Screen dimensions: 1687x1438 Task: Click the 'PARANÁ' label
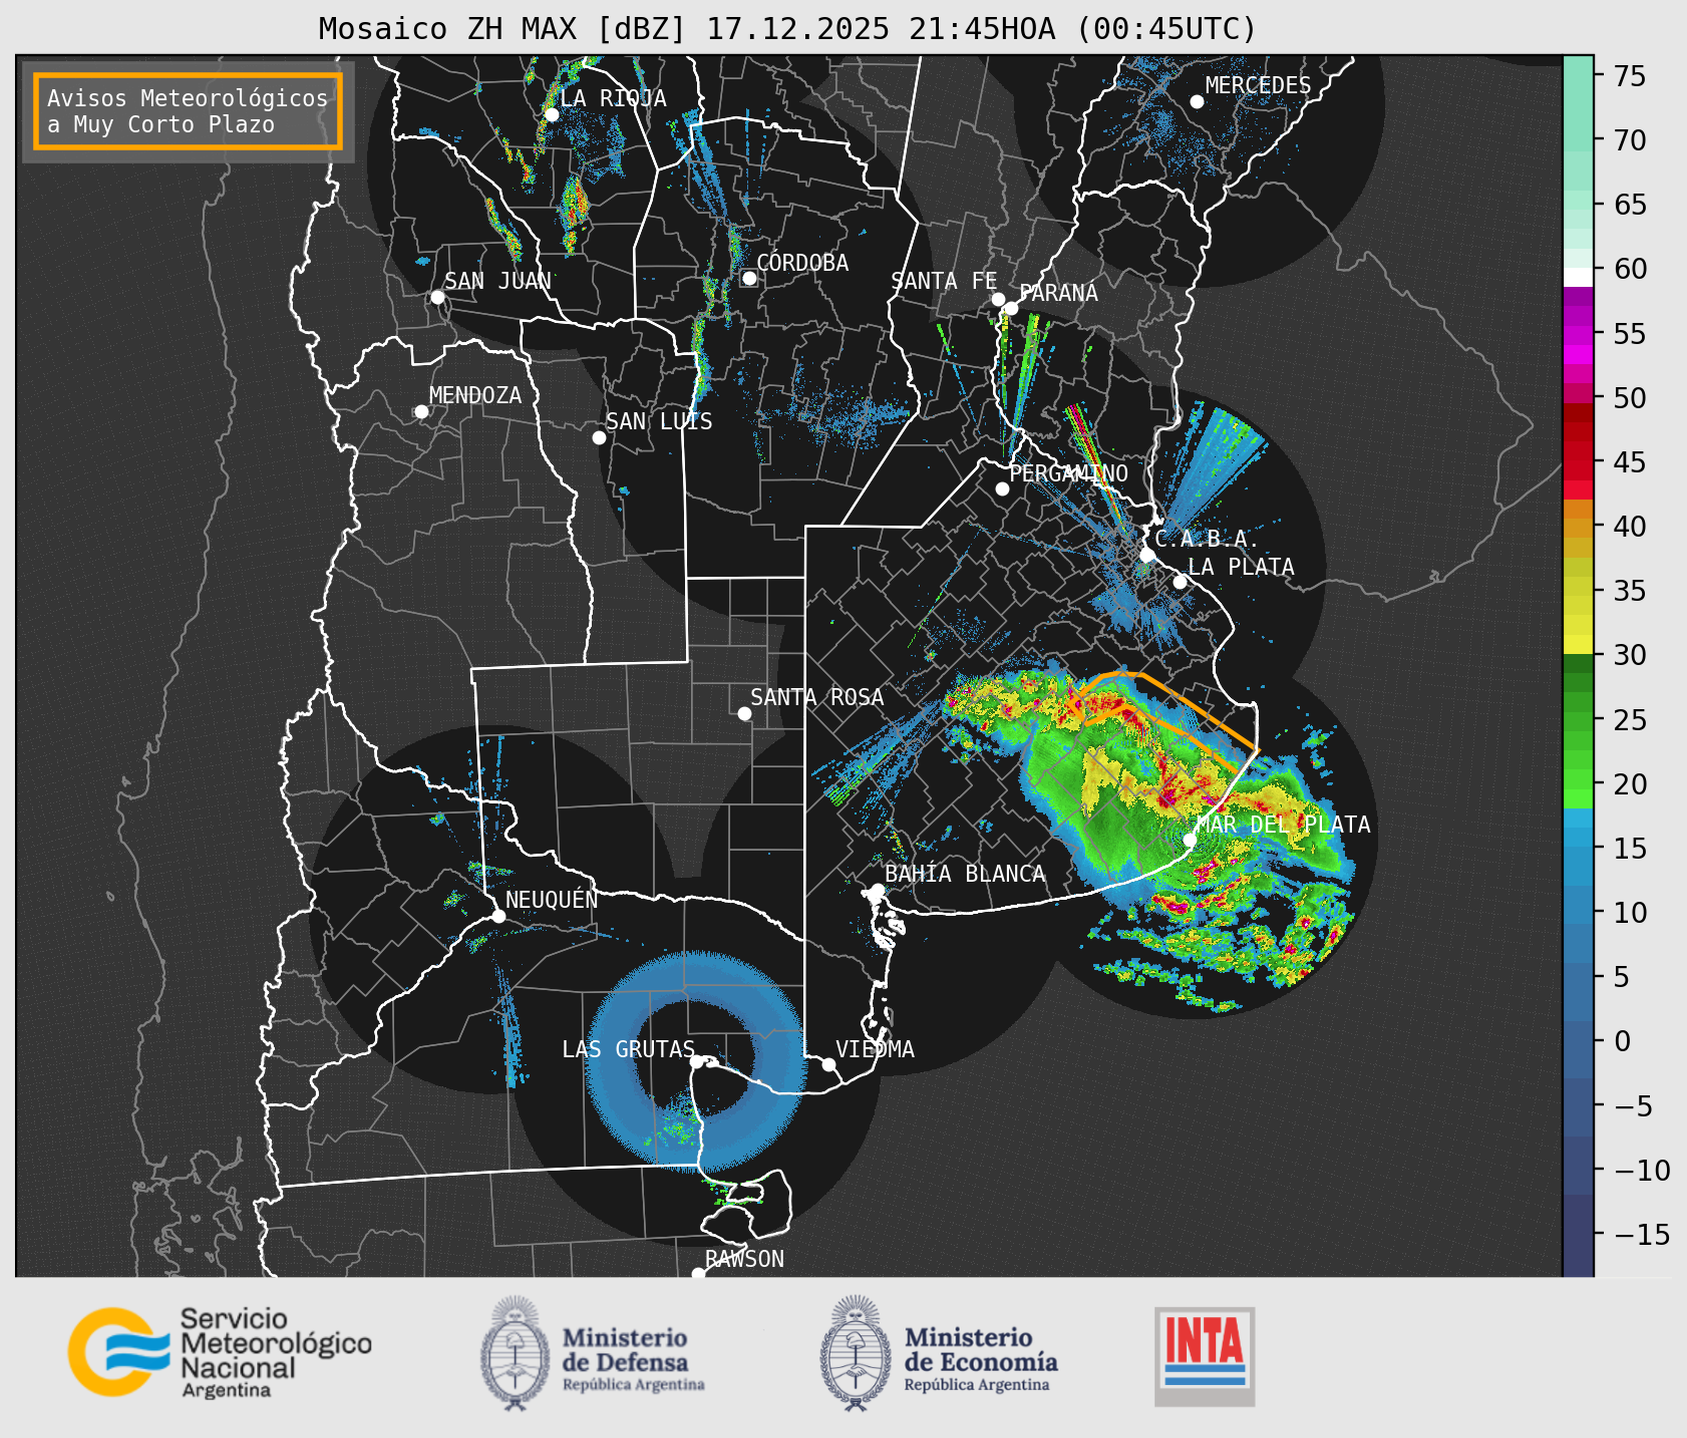(1058, 293)
